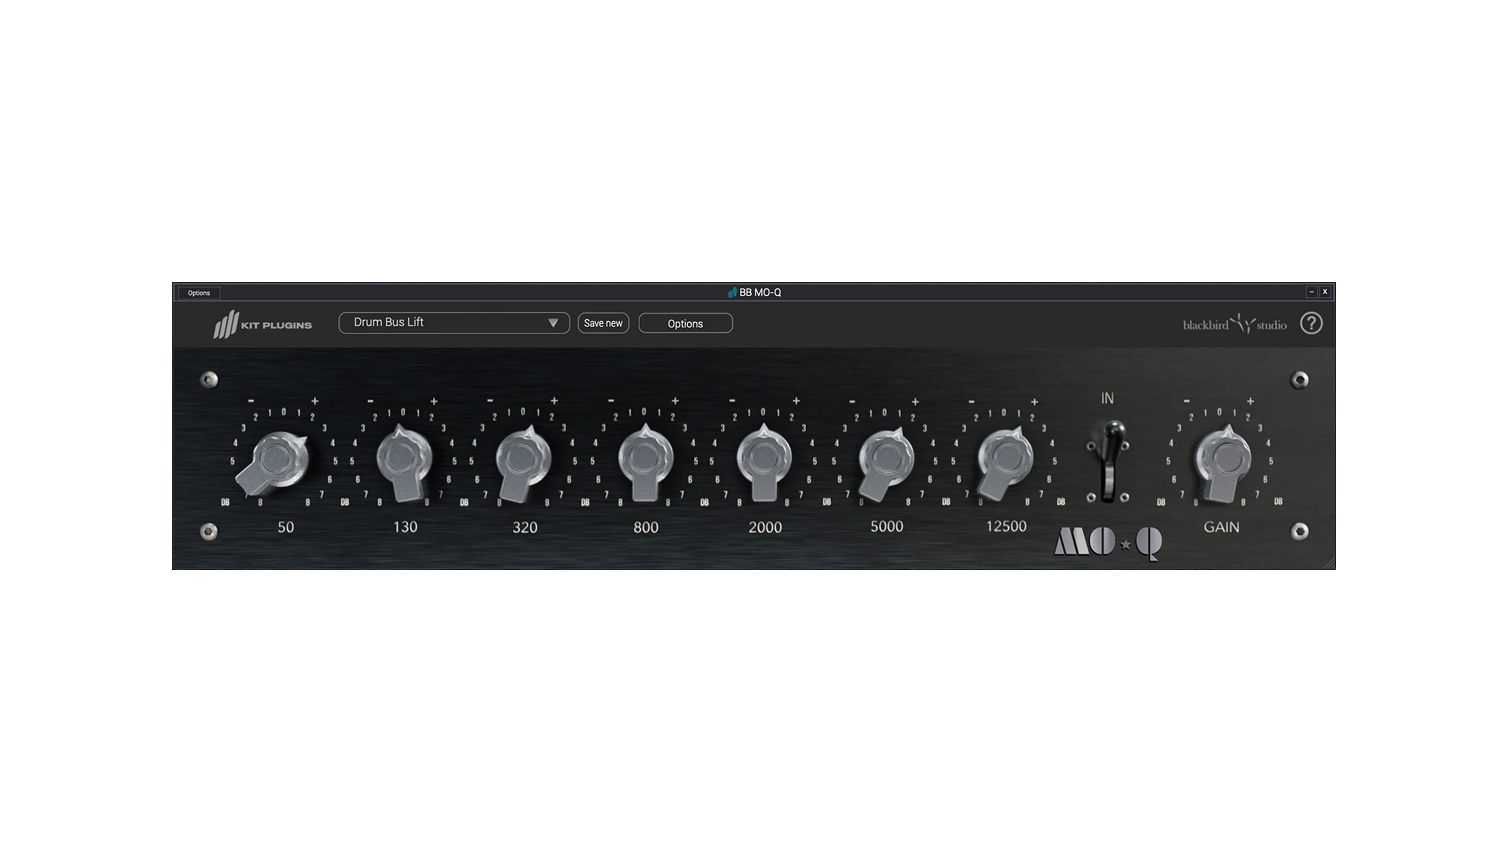Close the BB MO-Q plugin window

coord(1325,292)
